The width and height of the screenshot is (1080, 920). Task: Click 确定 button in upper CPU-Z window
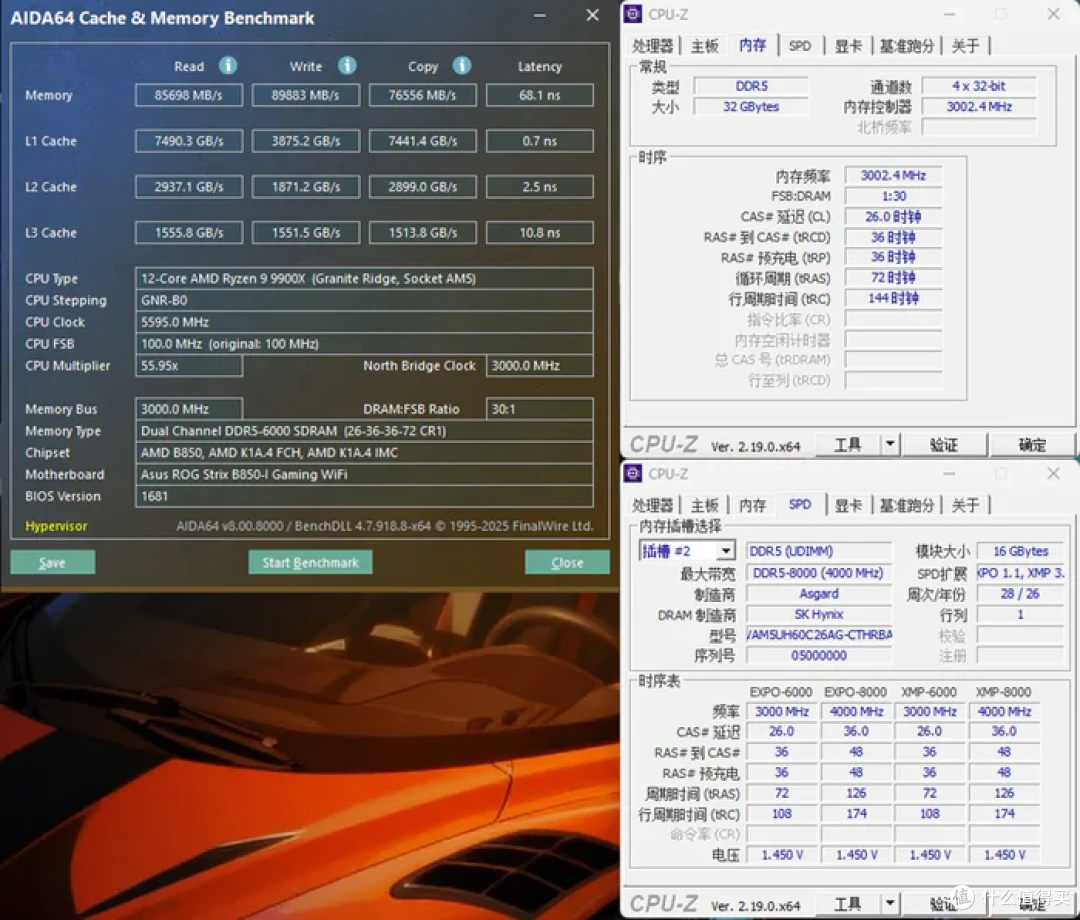pos(1032,445)
